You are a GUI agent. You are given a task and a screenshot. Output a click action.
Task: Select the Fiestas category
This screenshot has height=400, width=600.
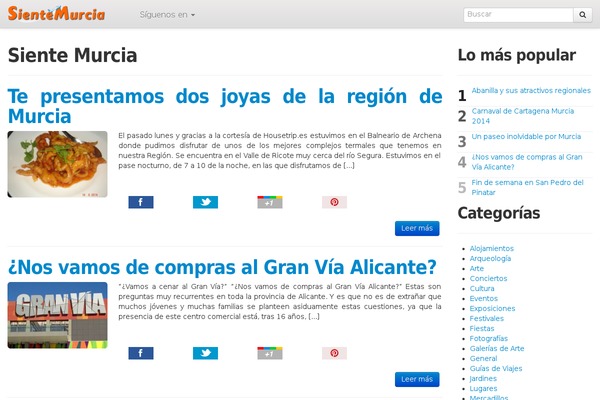click(x=482, y=328)
